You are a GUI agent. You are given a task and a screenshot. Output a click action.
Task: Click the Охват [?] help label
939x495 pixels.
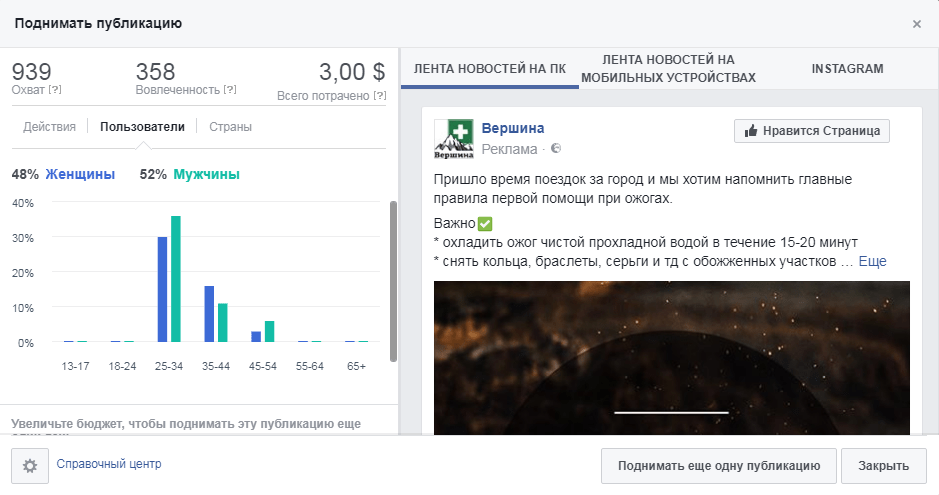[37, 90]
